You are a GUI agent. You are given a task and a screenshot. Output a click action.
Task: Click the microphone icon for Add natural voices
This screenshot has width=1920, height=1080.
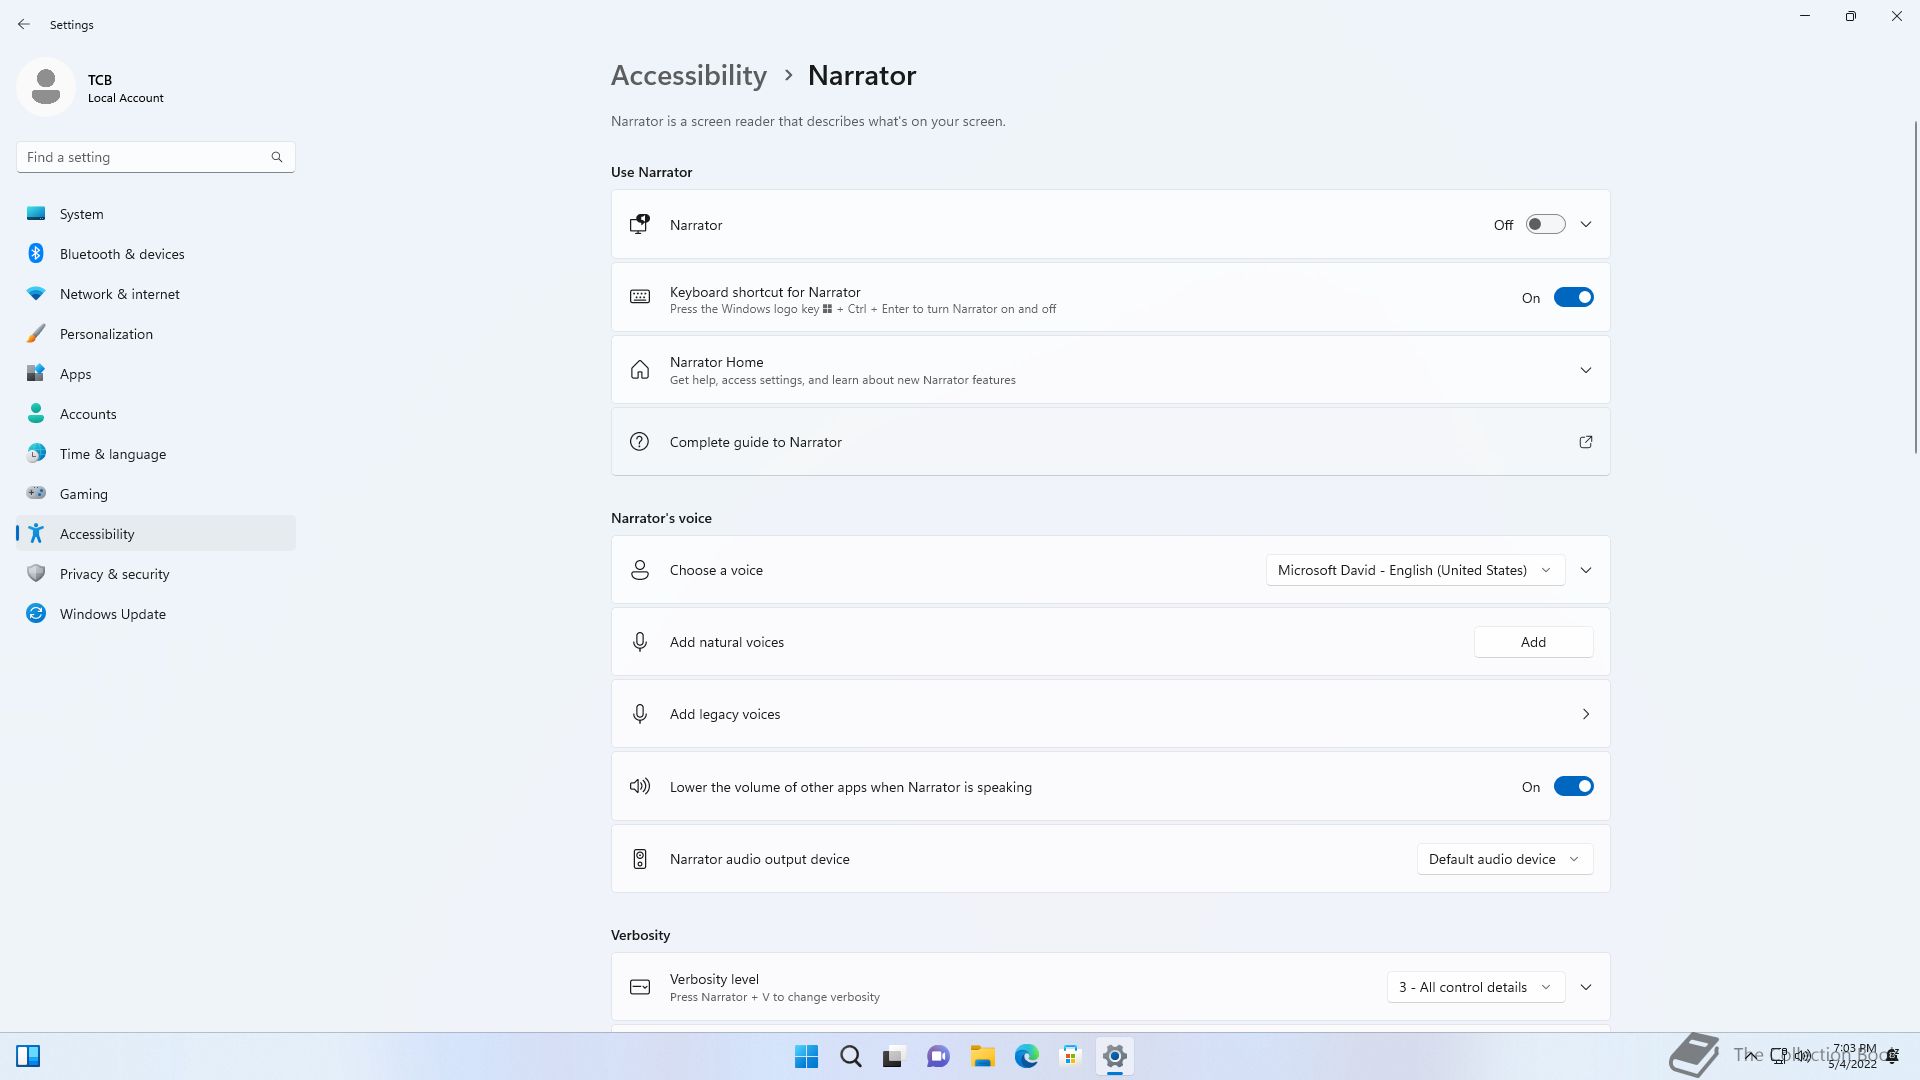pos(640,642)
